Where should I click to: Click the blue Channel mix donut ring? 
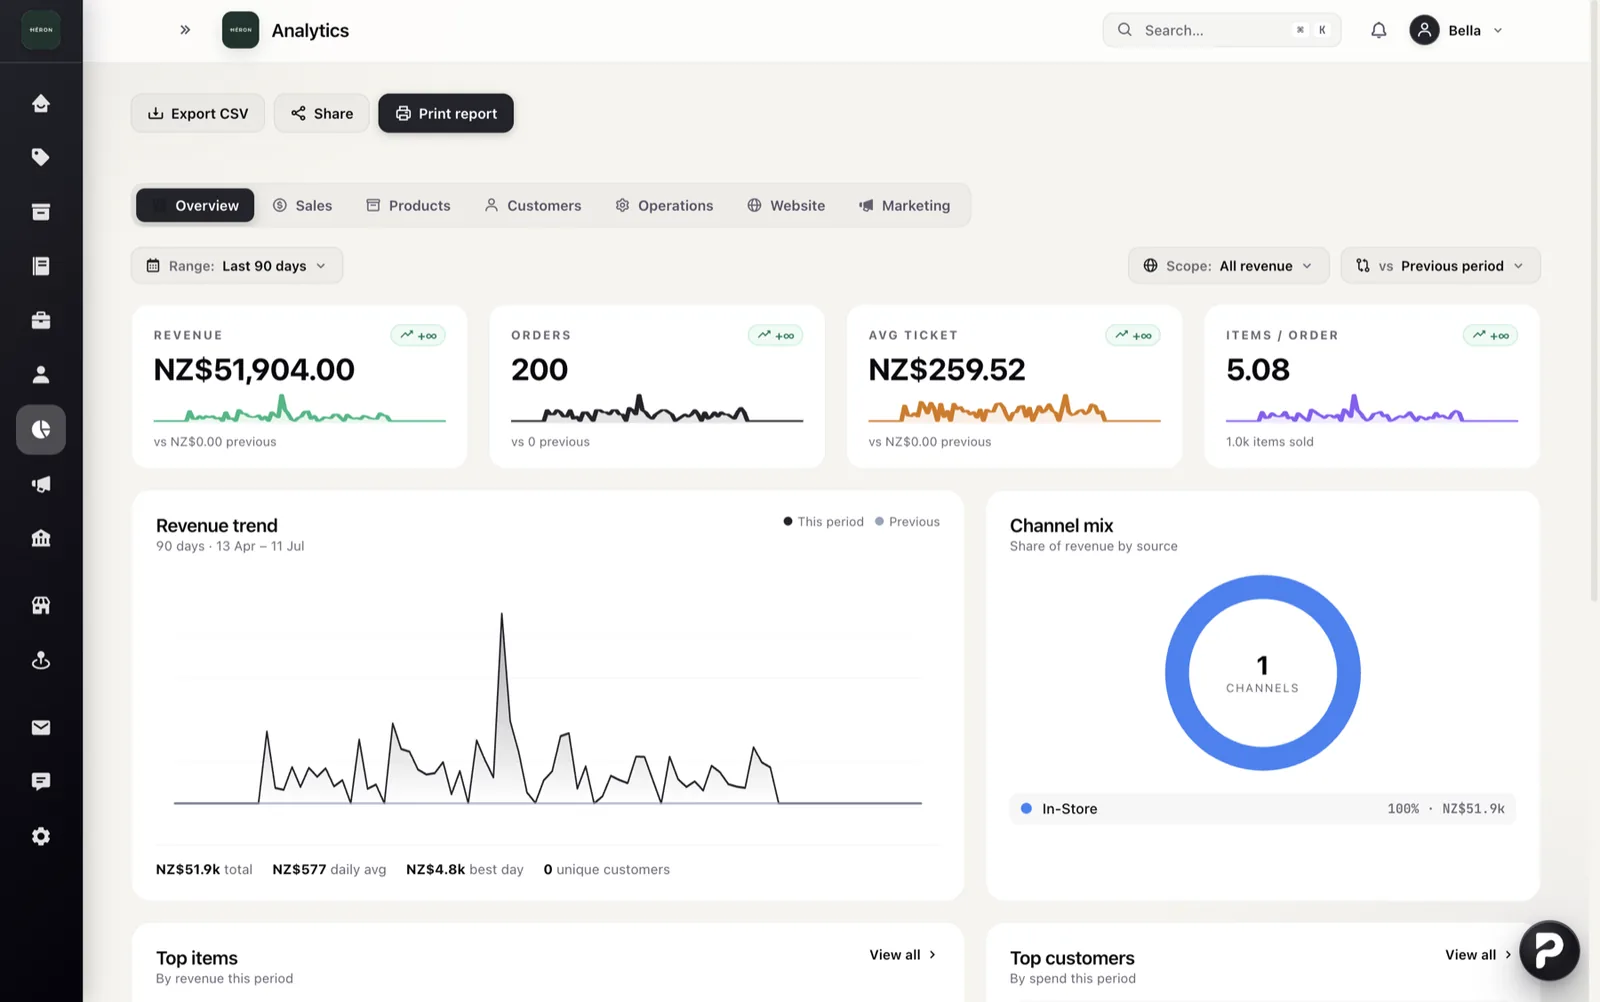pos(1177,673)
